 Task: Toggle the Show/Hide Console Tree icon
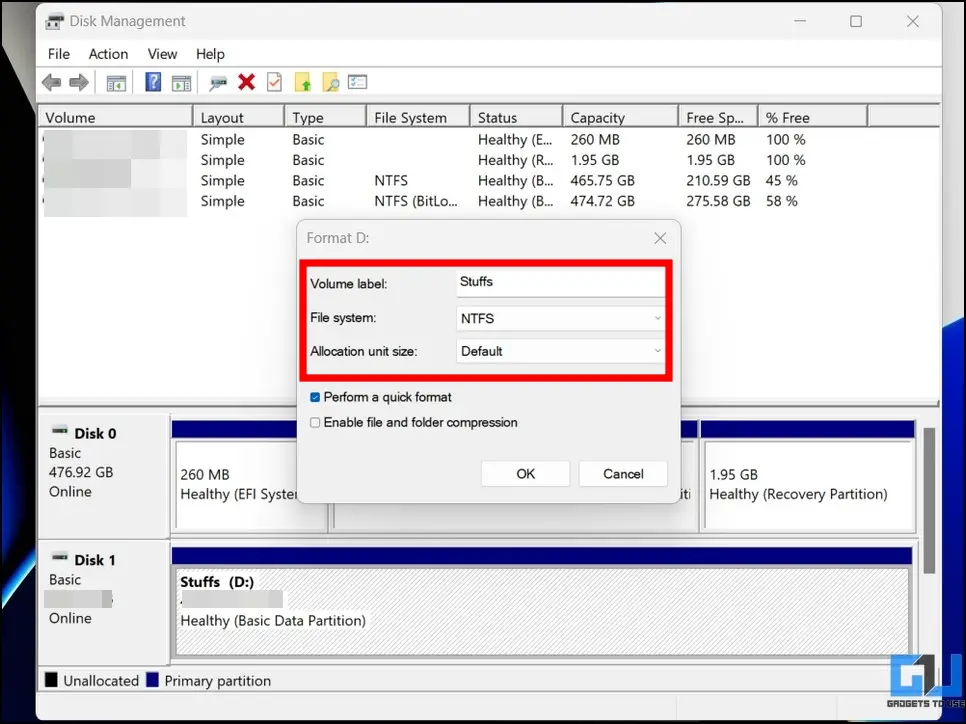116,83
